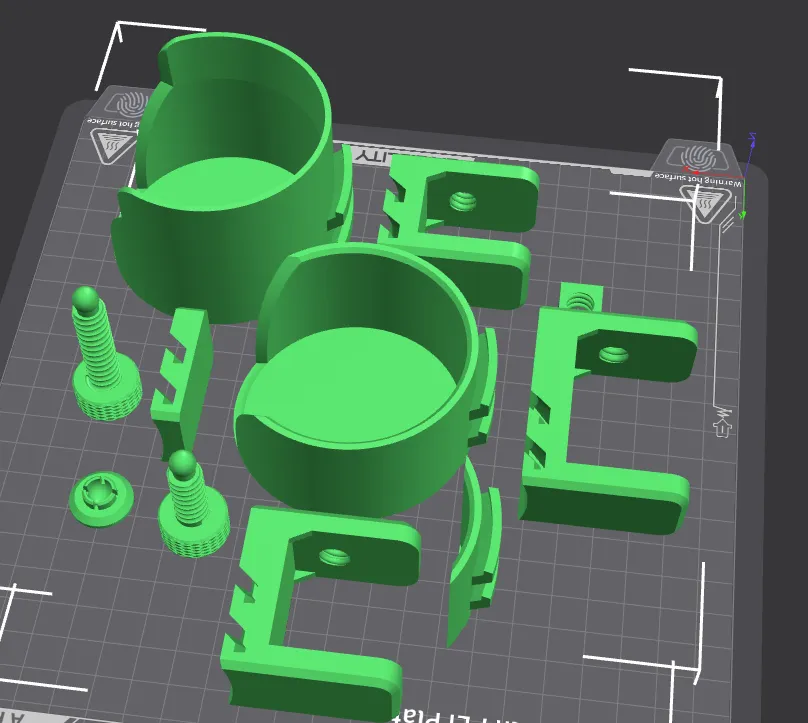
Task: Select the E-shaped clamp at the bottom front
Action: [x=320, y=620]
